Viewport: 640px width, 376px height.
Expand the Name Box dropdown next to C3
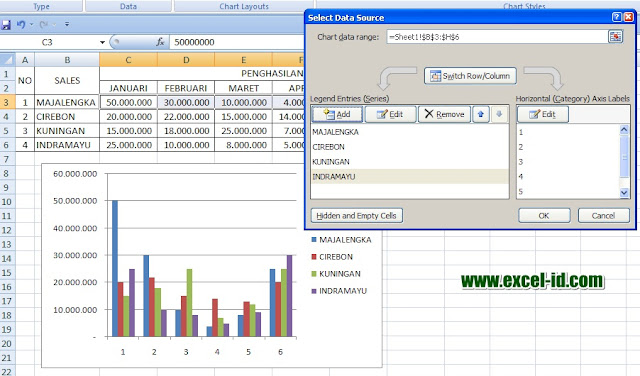tap(102, 42)
